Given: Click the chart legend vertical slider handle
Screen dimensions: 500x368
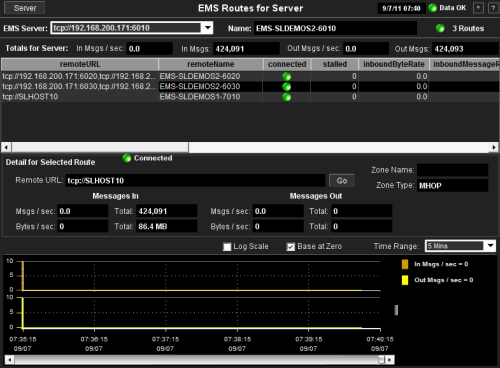Looking at the screenshot, I should [396, 310].
